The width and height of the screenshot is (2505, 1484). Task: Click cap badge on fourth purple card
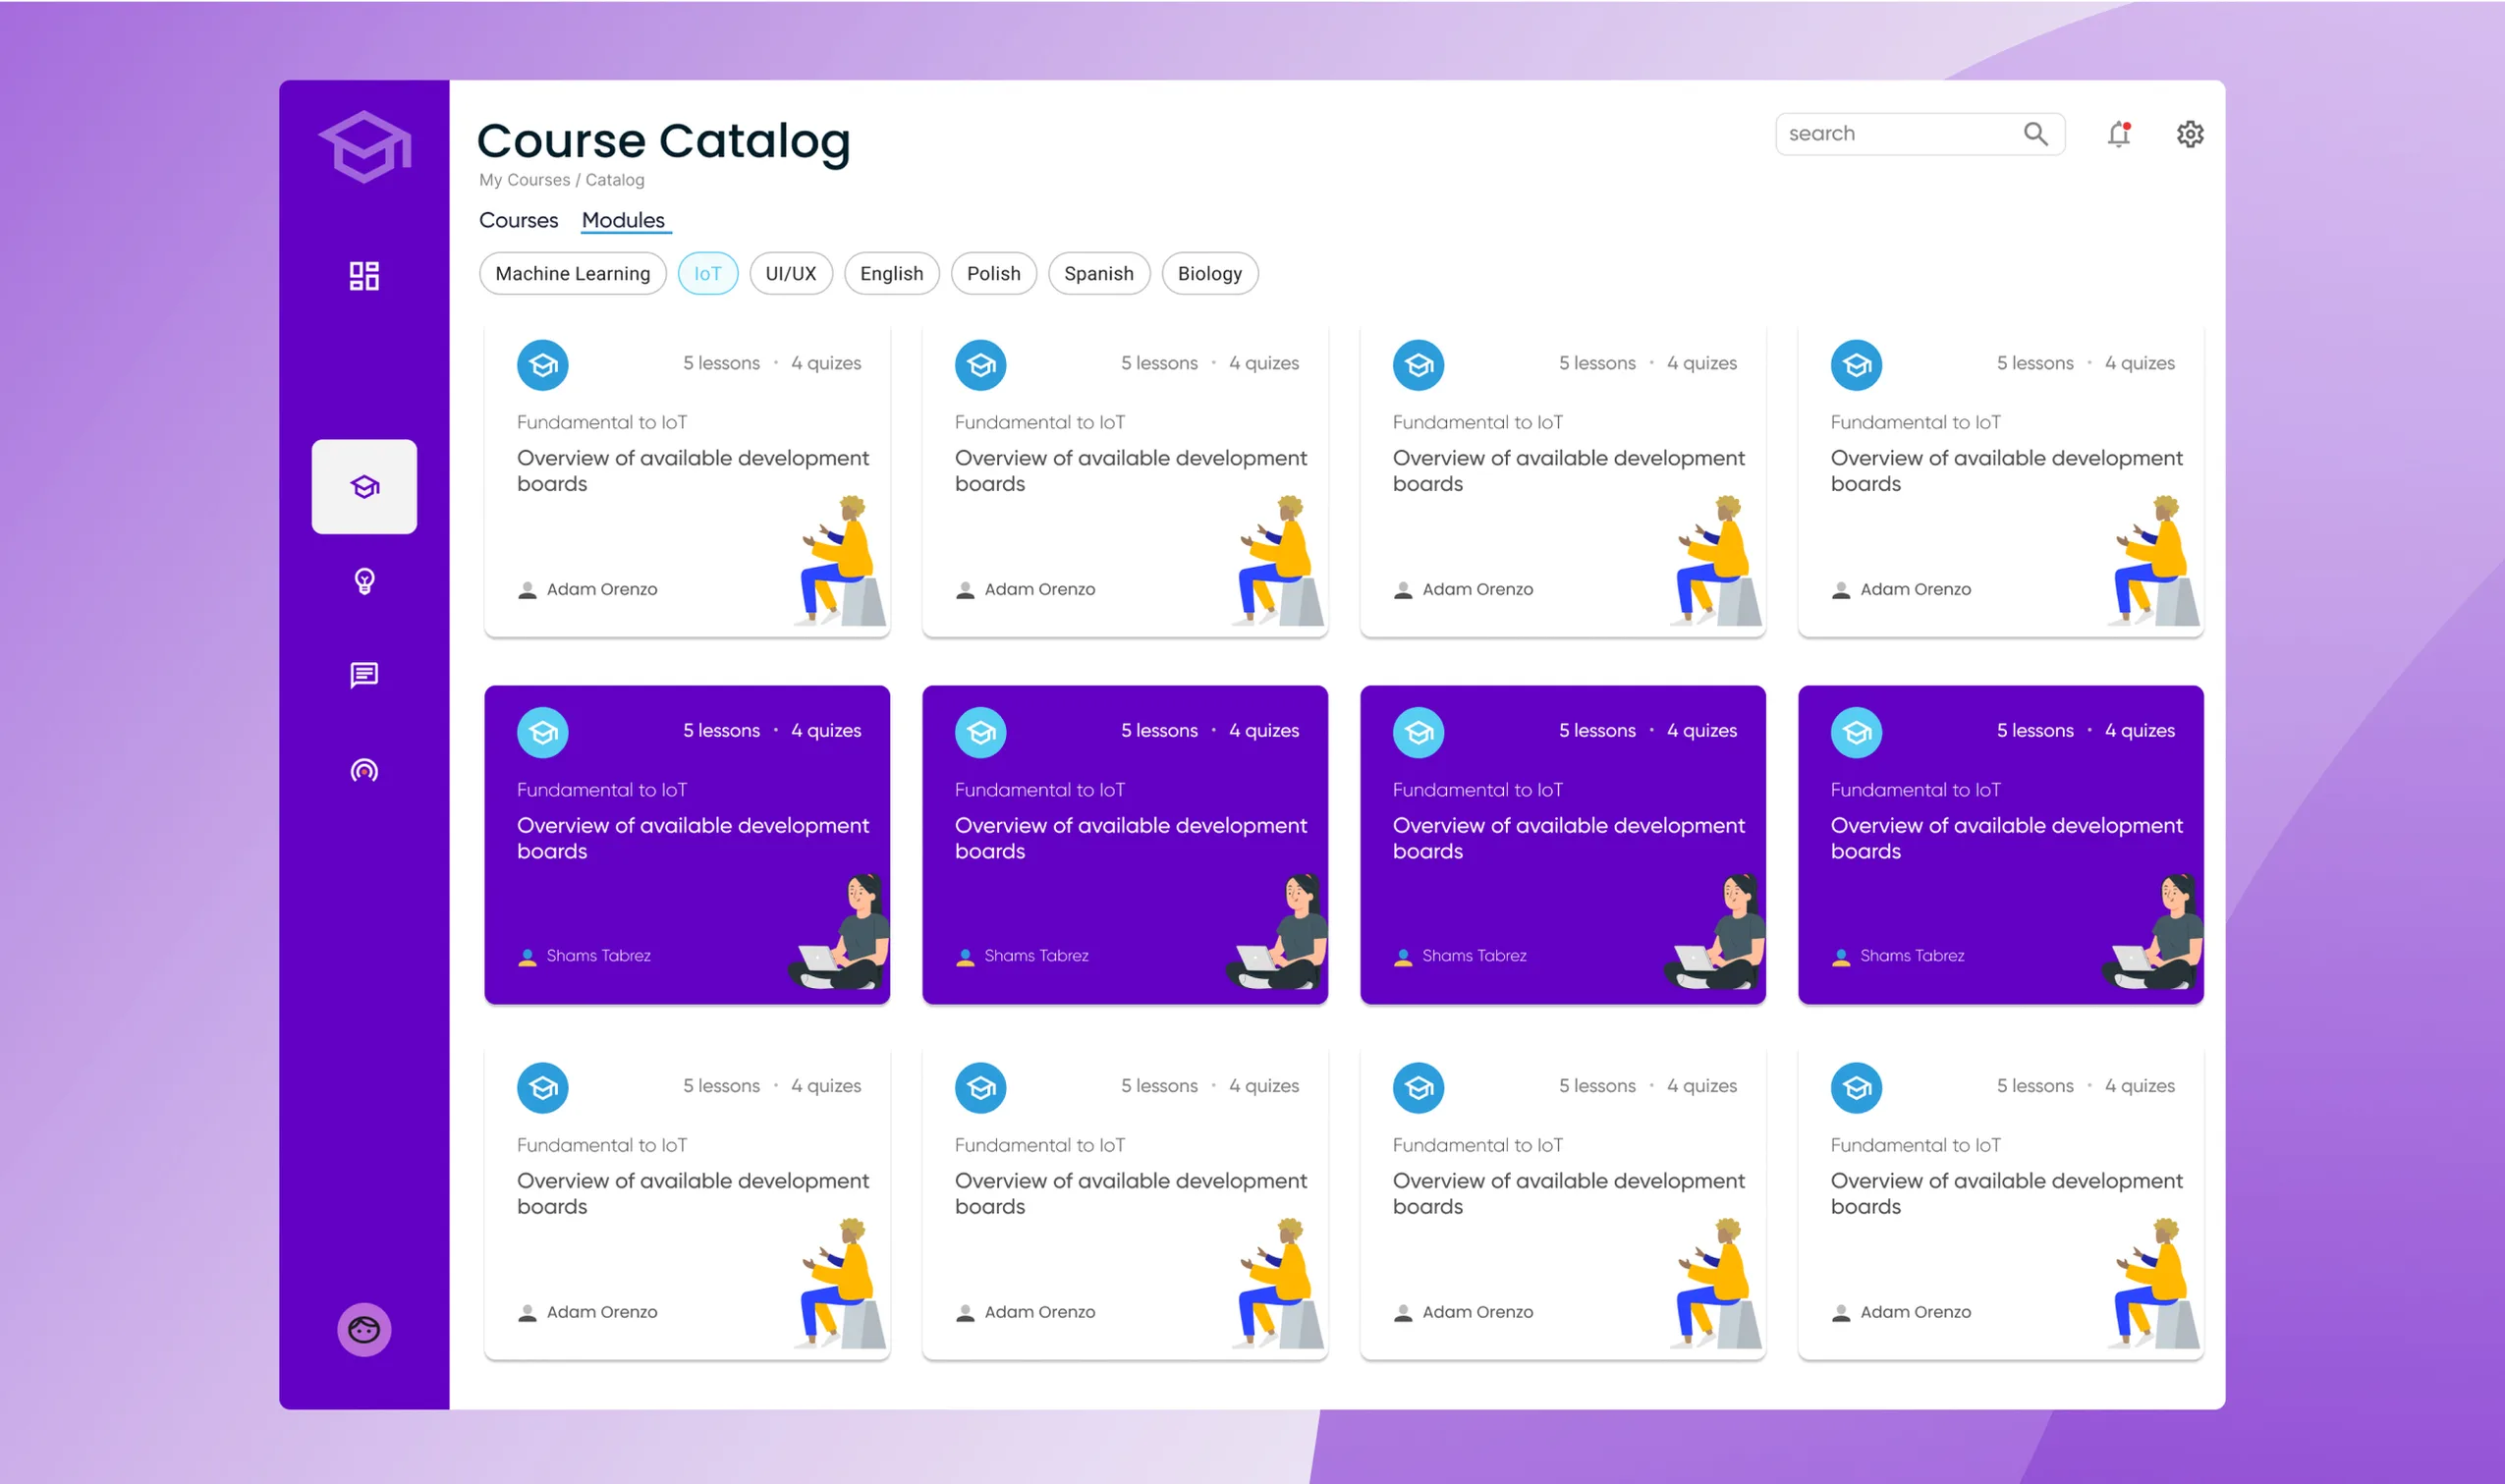pos(1856,733)
